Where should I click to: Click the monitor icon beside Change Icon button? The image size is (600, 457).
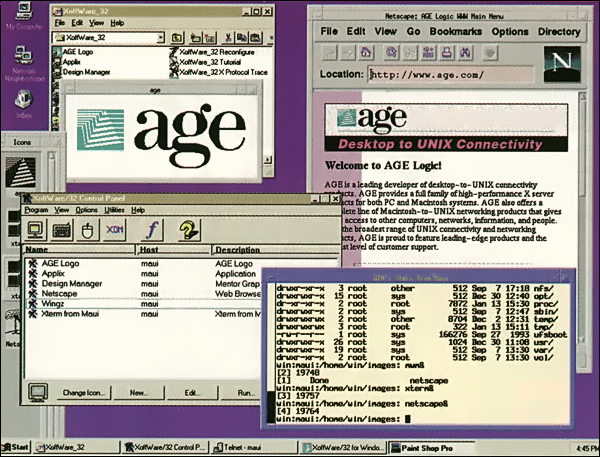38,392
